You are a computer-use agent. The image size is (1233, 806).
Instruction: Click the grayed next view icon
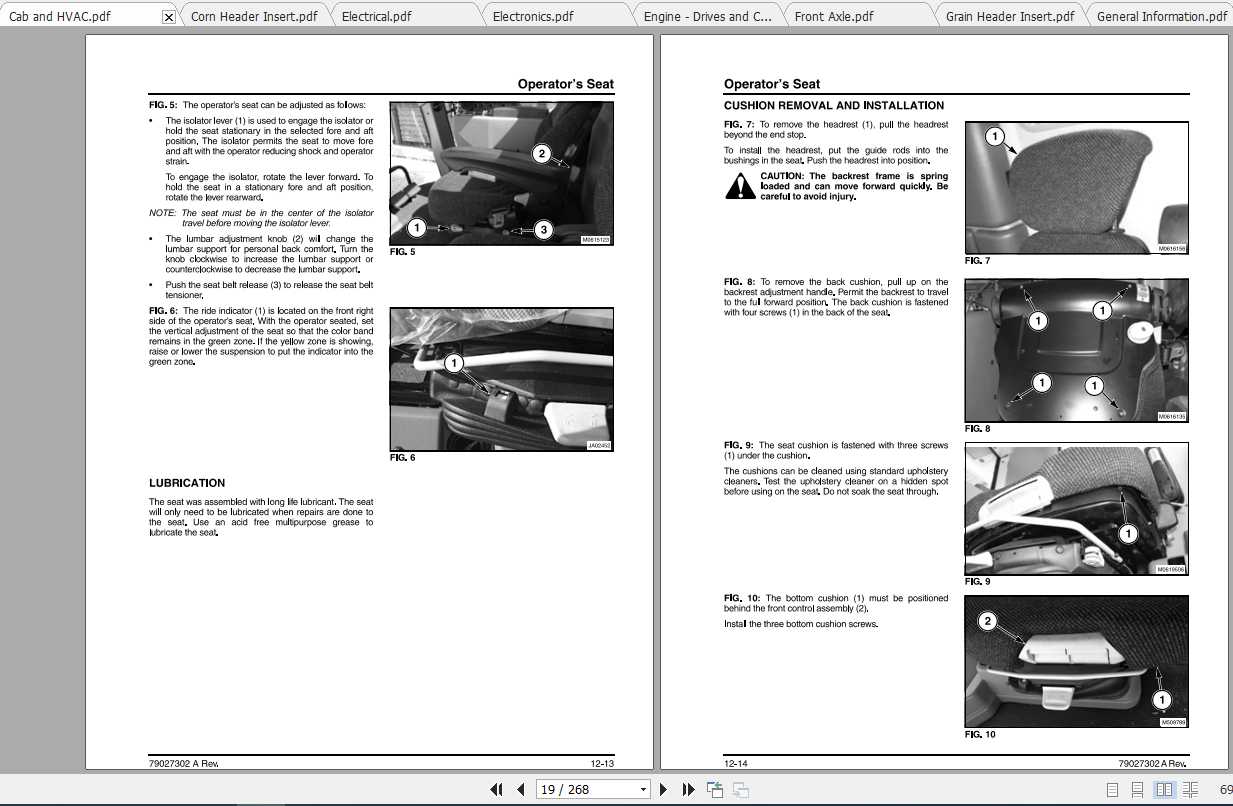coord(741,790)
